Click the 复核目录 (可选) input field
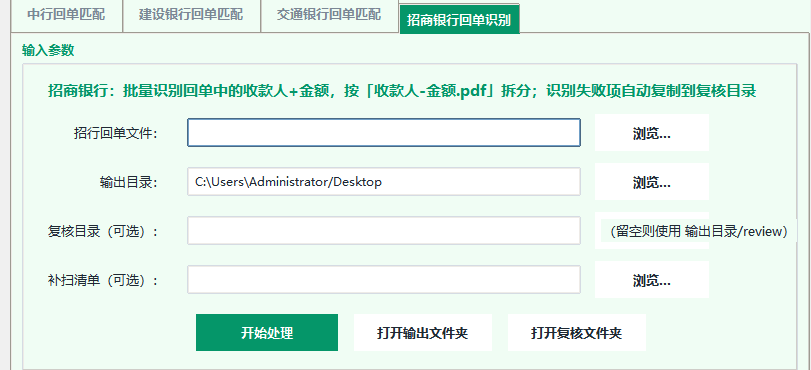The width and height of the screenshot is (811, 370). click(384, 231)
